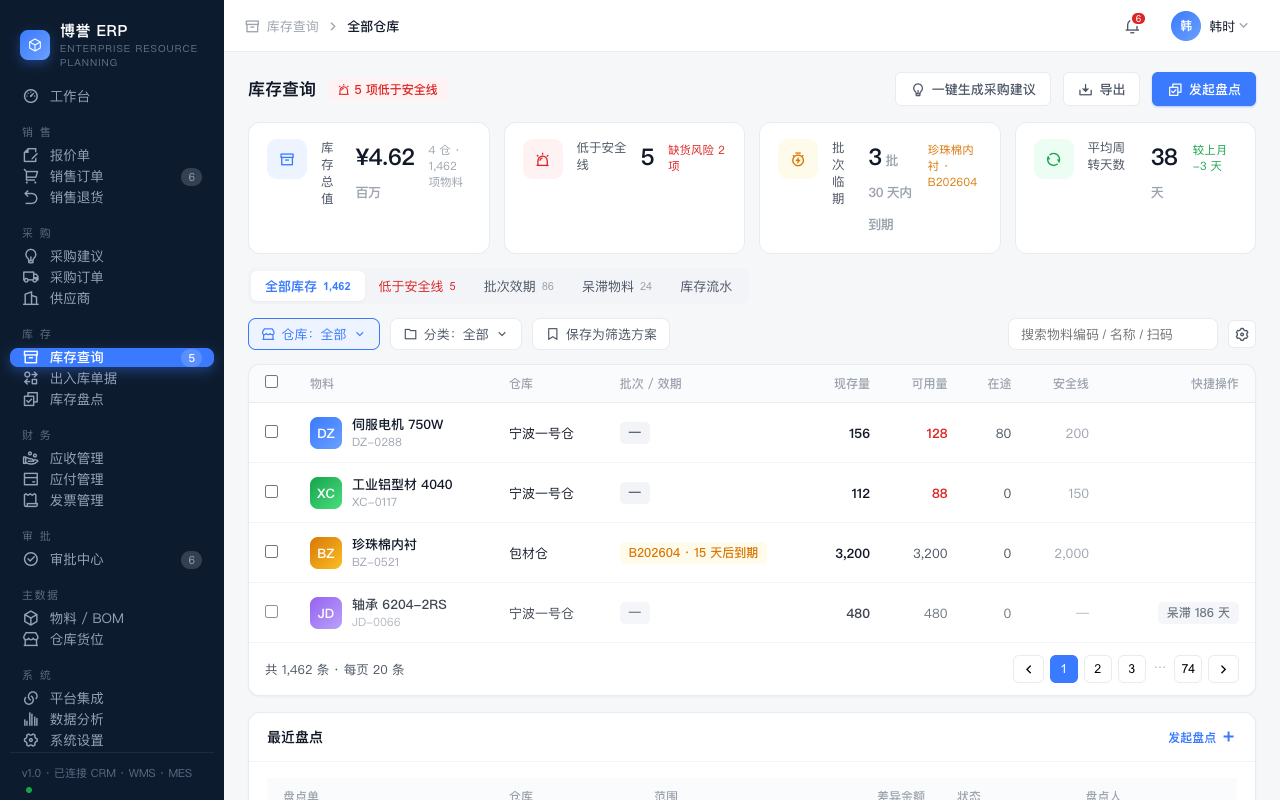Viewport: 1280px width, 800px height.
Task: Tick the 珍珠棉内衬 row checkbox
Action: (x=271, y=551)
